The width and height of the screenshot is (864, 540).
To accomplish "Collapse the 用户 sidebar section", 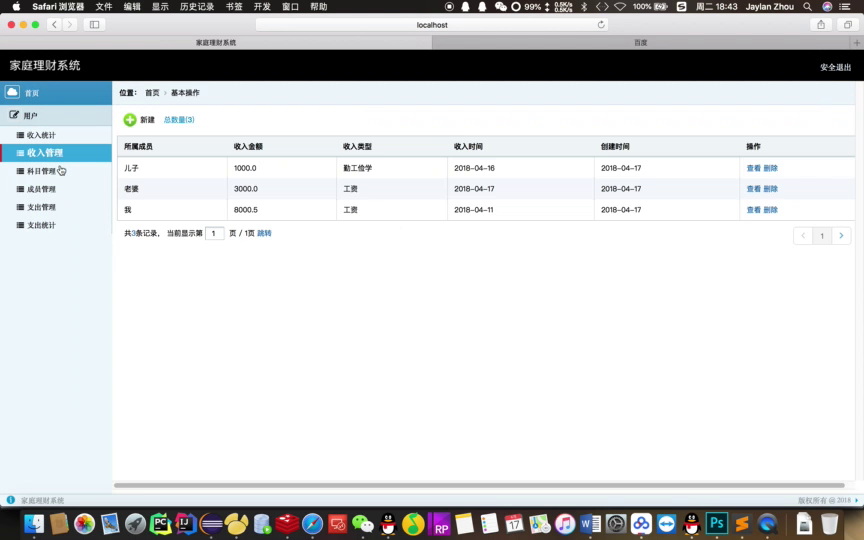I will click(56, 115).
